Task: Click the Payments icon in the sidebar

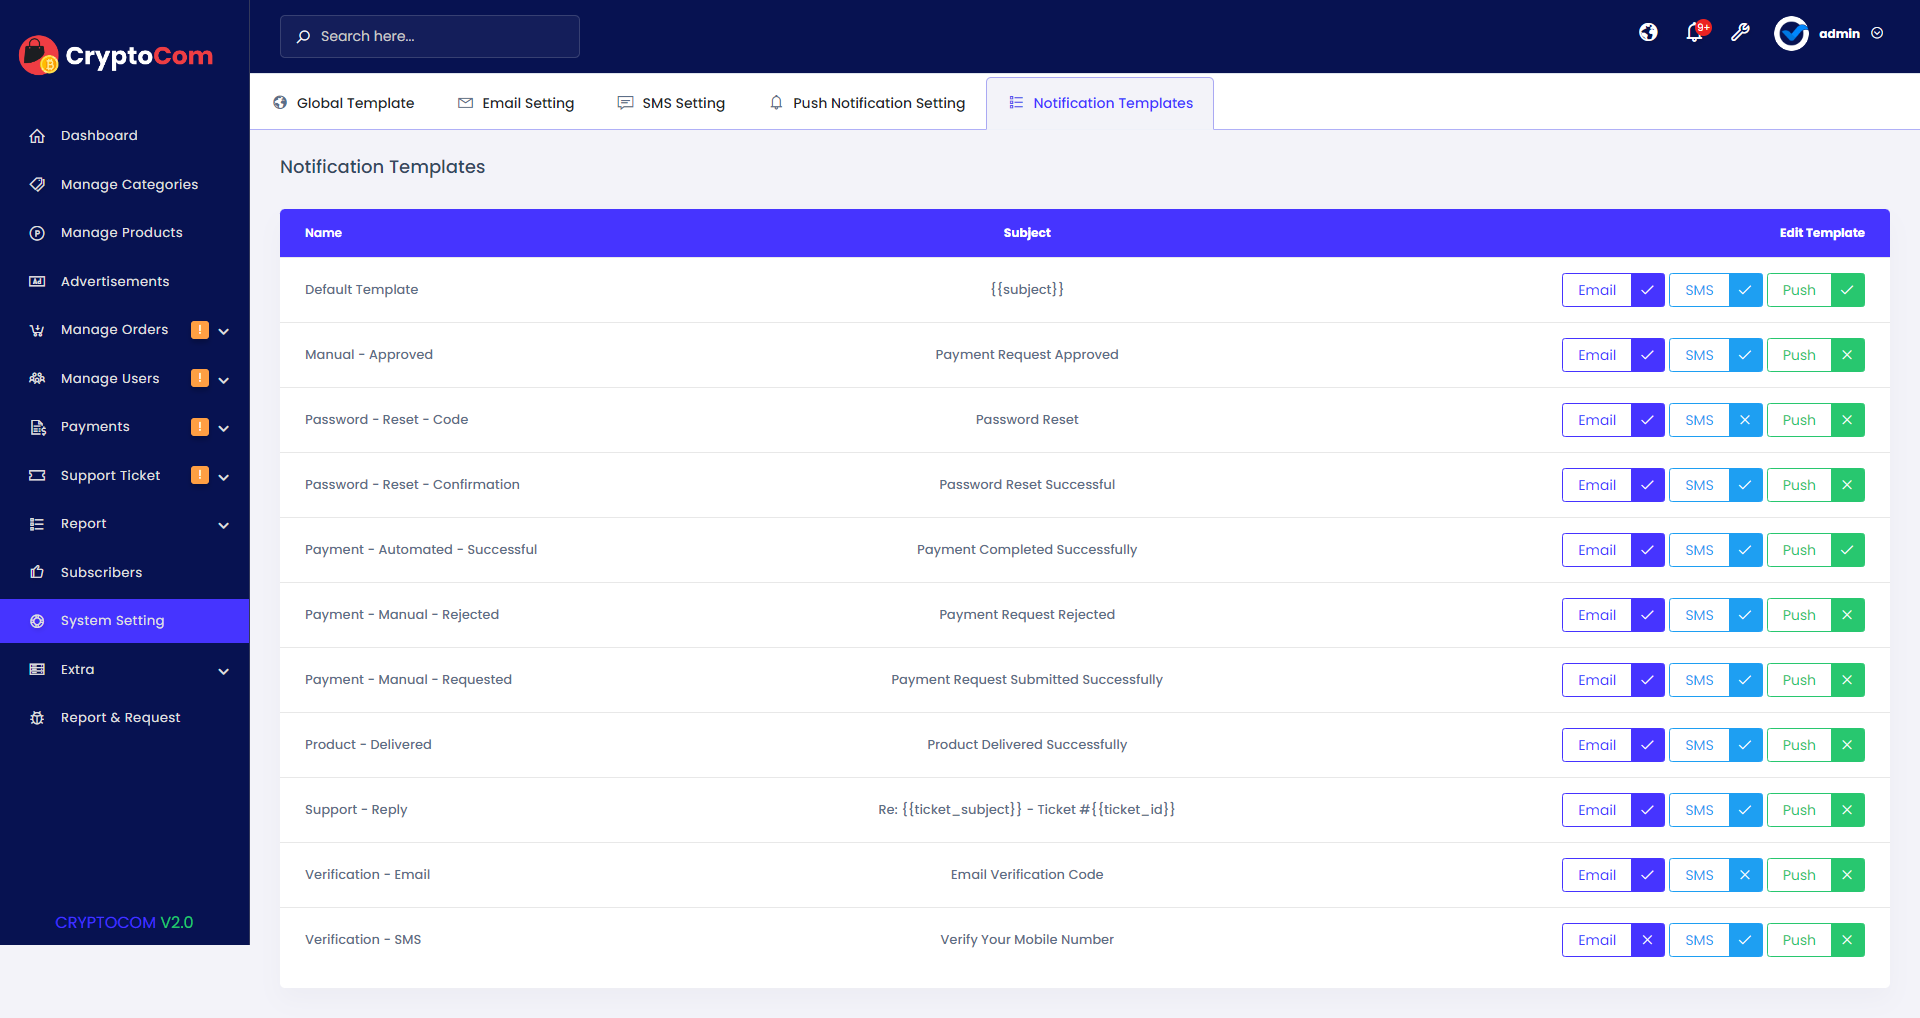Action: pyautogui.click(x=37, y=427)
